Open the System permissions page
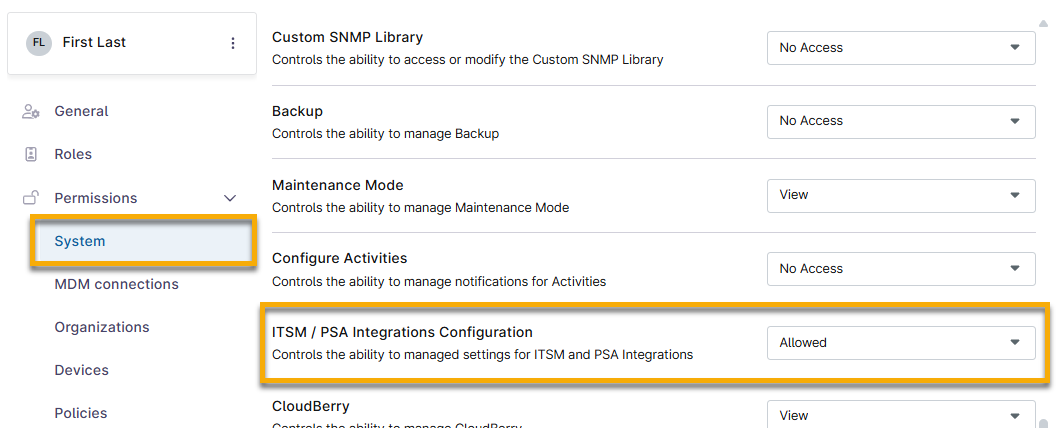This screenshot has width=1058, height=428. 80,241
